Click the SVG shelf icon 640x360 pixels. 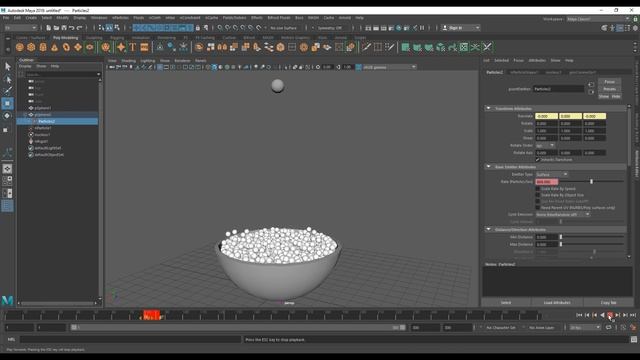144,47
